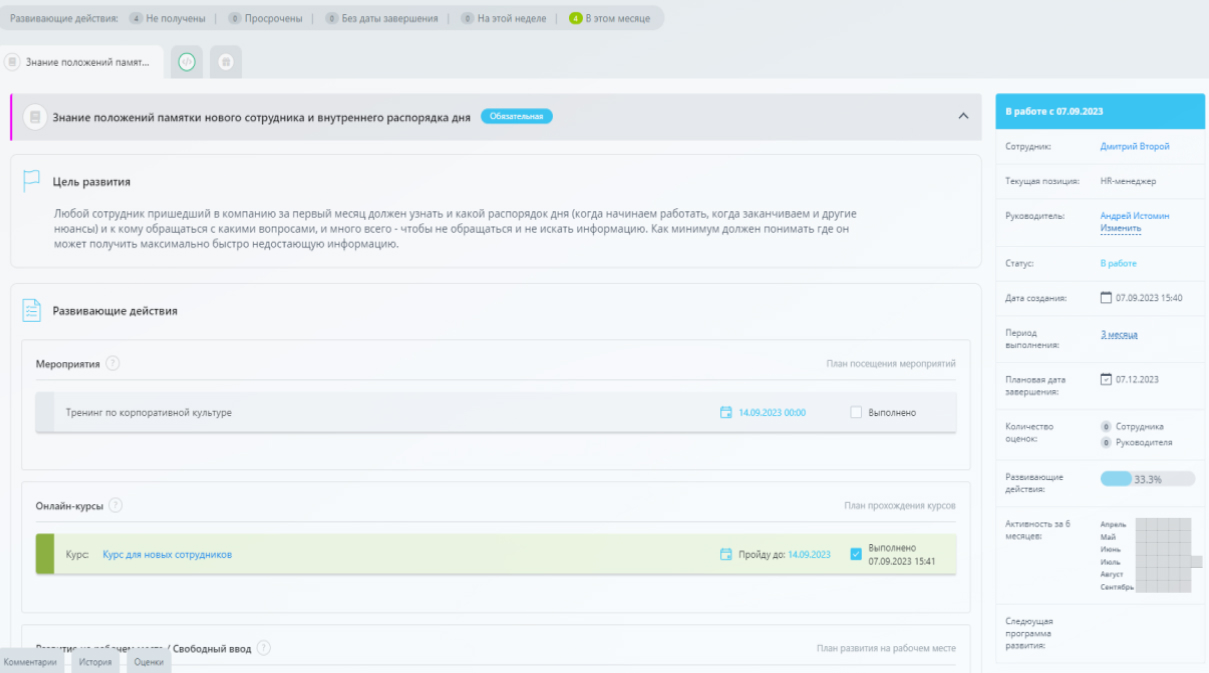Open the third tab with building icon
Image resolution: width=1209 pixels, height=673 pixels.
[x=225, y=62]
